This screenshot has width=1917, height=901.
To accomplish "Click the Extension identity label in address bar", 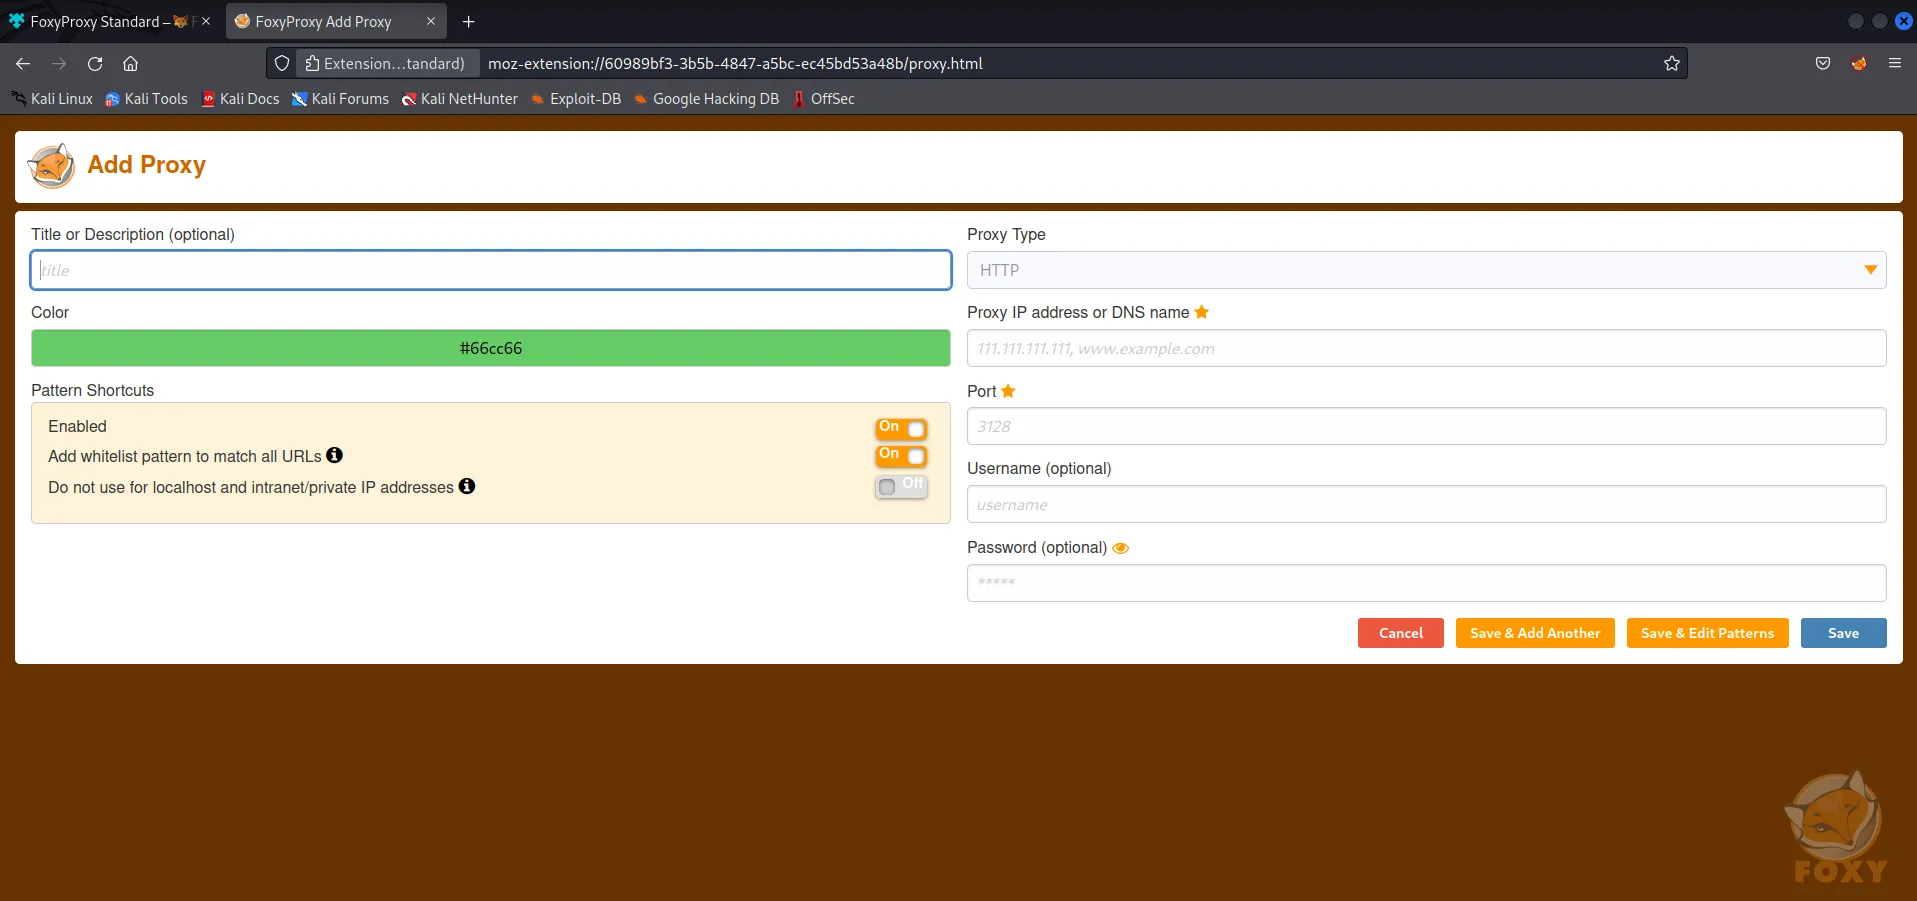I will pyautogui.click(x=386, y=63).
